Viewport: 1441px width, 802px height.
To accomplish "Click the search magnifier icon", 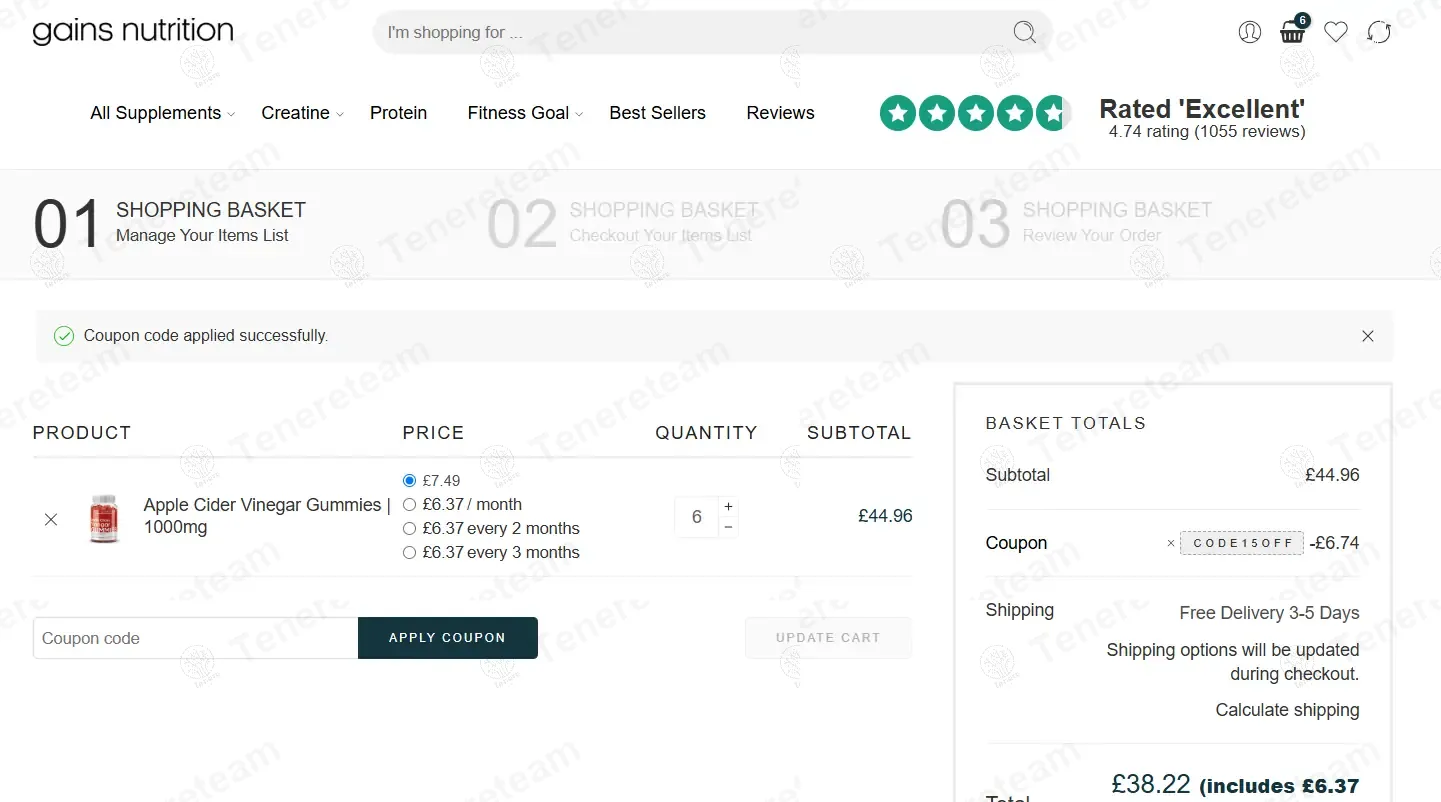I will click(x=1025, y=32).
